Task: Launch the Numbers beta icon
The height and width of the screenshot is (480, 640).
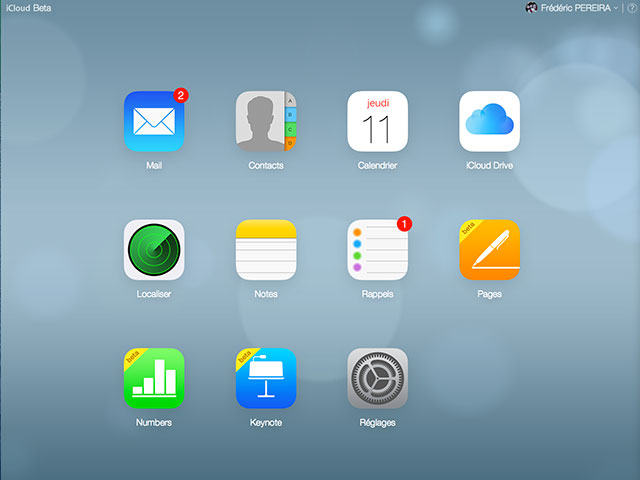Action: (154, 378)
